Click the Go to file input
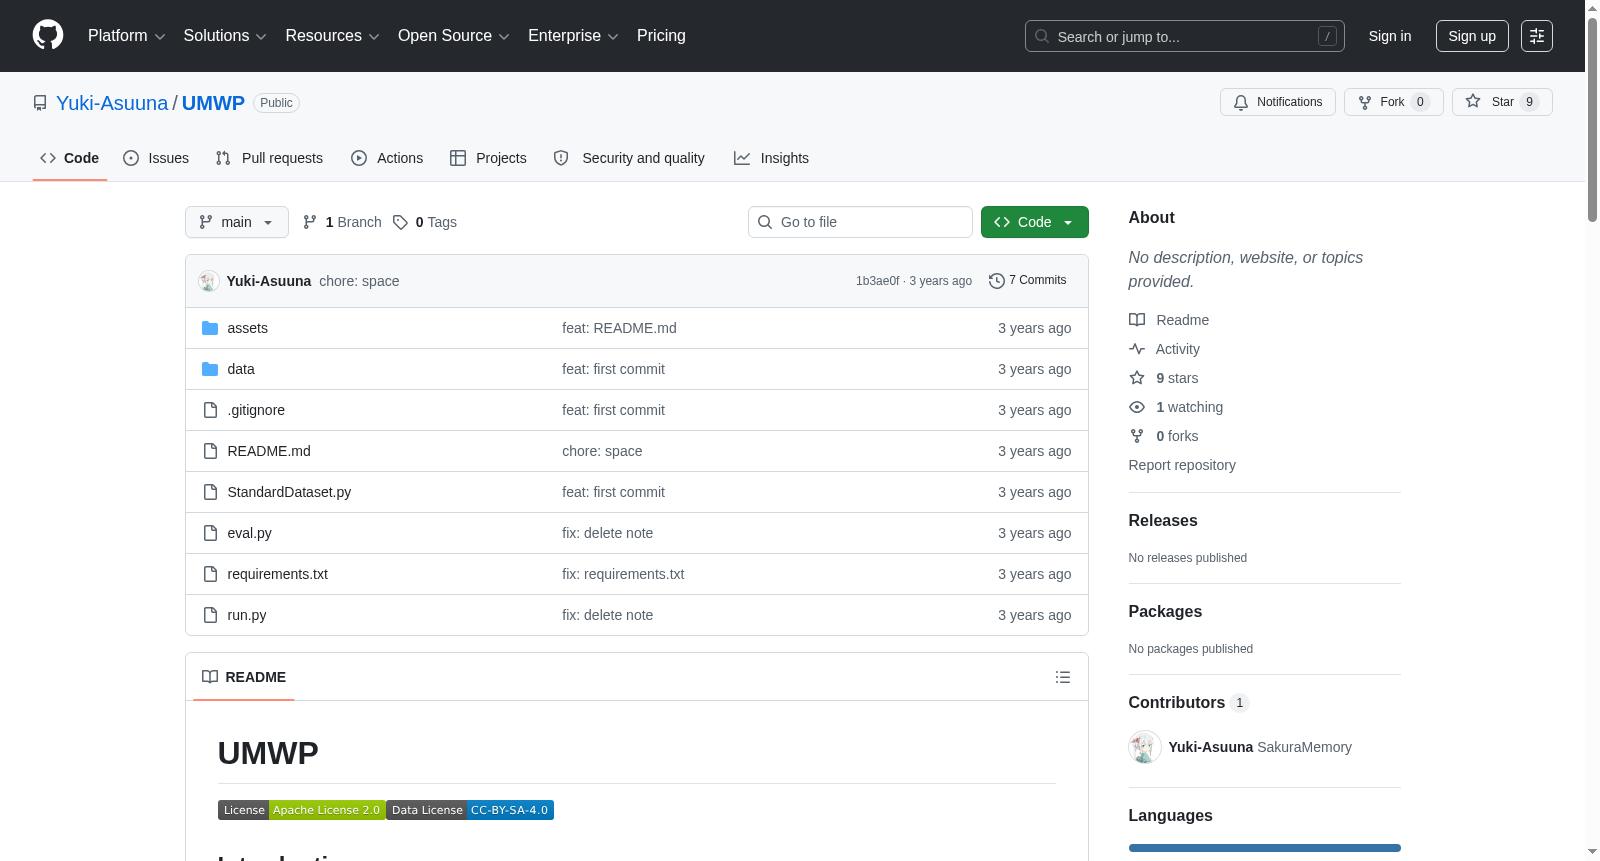The image size is (1600, 861). [860, 222]
